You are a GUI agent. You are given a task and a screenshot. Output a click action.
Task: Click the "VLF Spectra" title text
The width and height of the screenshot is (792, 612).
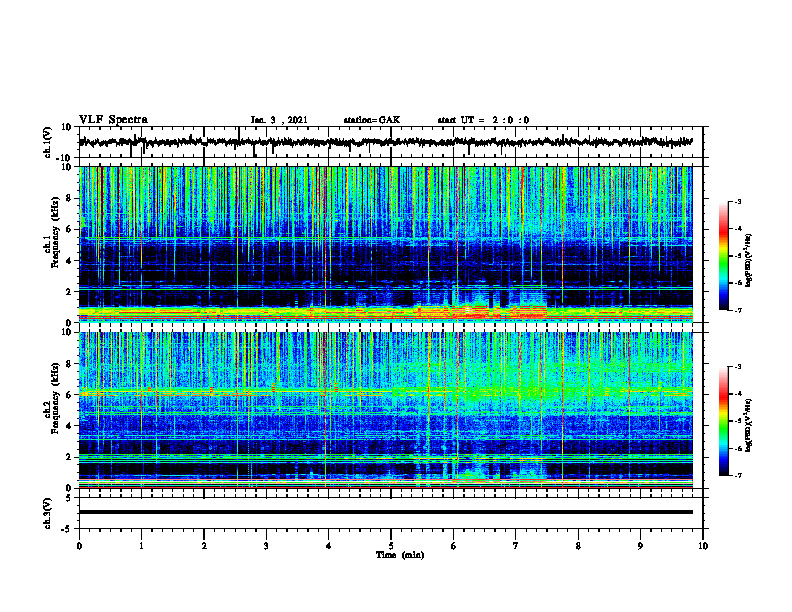click(113, 120)
